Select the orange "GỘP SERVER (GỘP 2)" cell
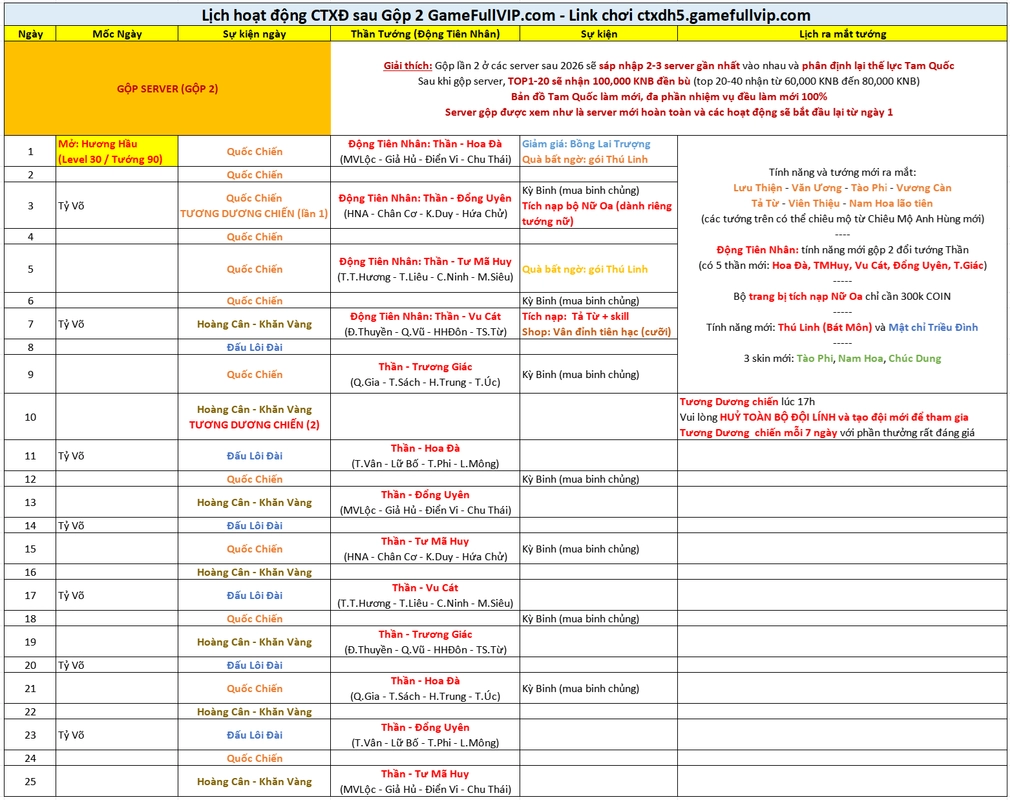 (168, 88)
